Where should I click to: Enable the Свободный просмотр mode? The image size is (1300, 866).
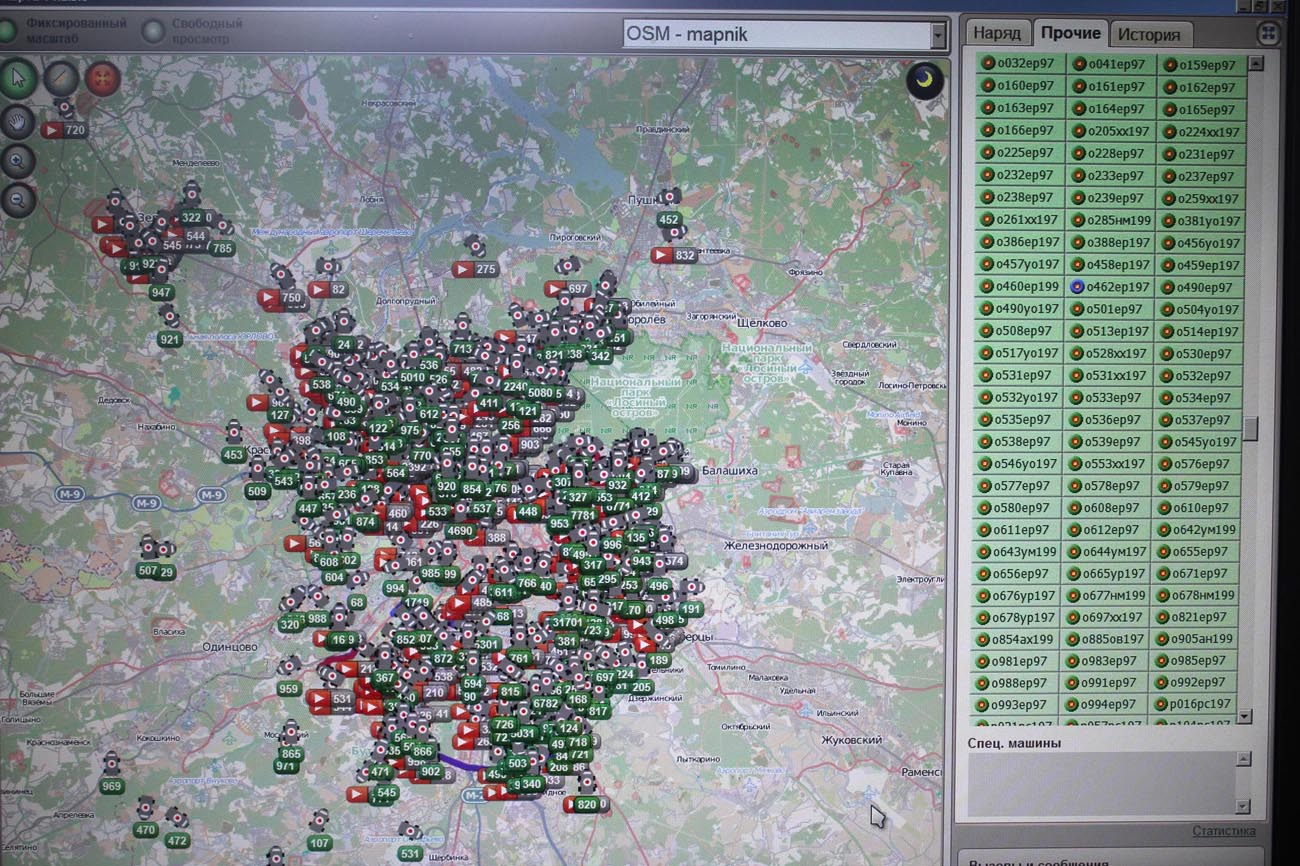153,31
